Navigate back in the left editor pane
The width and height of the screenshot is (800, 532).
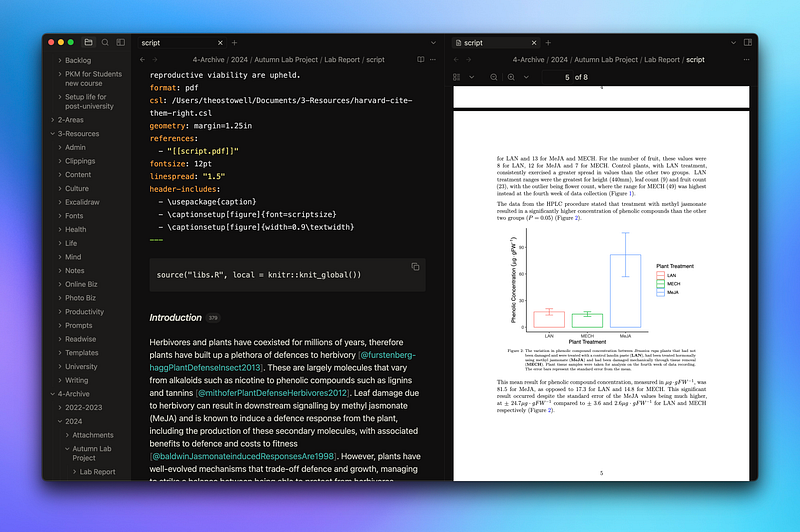pyautogui.click(x=142, y=60)
